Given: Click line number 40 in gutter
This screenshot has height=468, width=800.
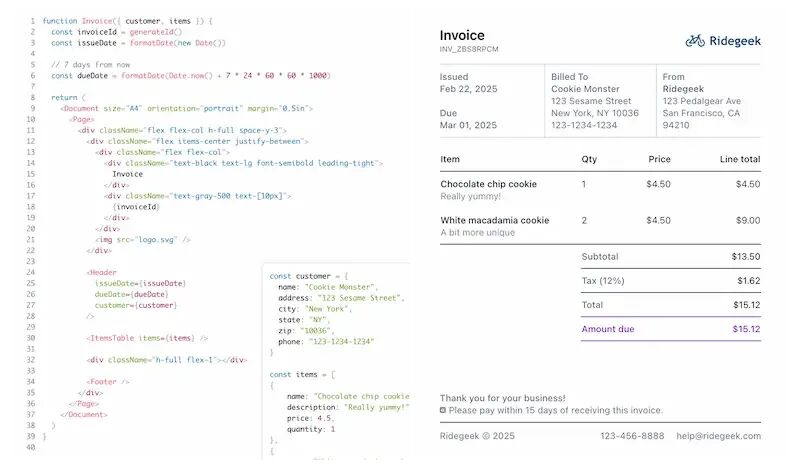Looking at the screenshot, I should (31, 448).
